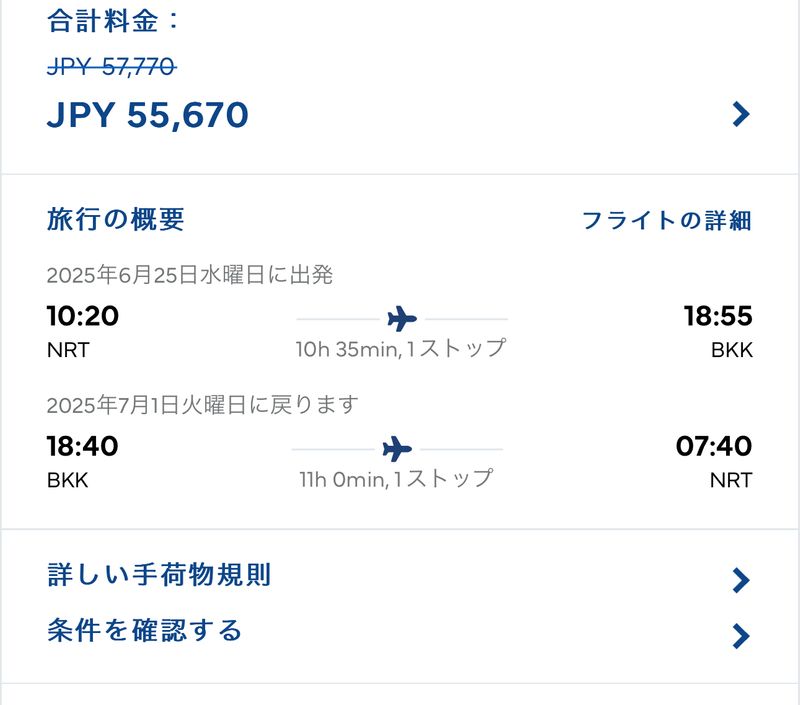Tap 条件を確認する link text
Viewport: 800px width, 705px height.
145,631
